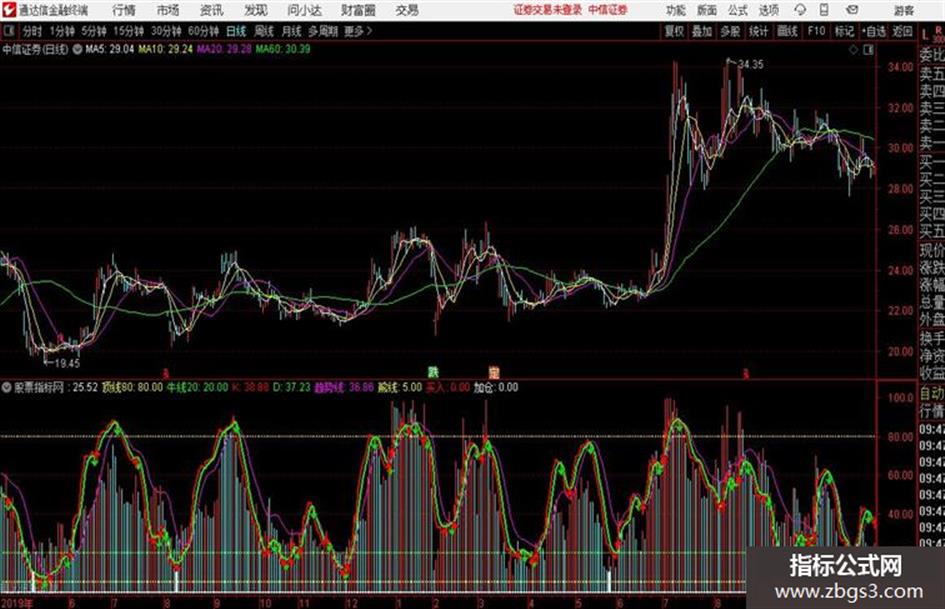Viewport: 945px width, 609px height.
Task: Click the 19.45 low price marker
Action: tap(67, 363)
